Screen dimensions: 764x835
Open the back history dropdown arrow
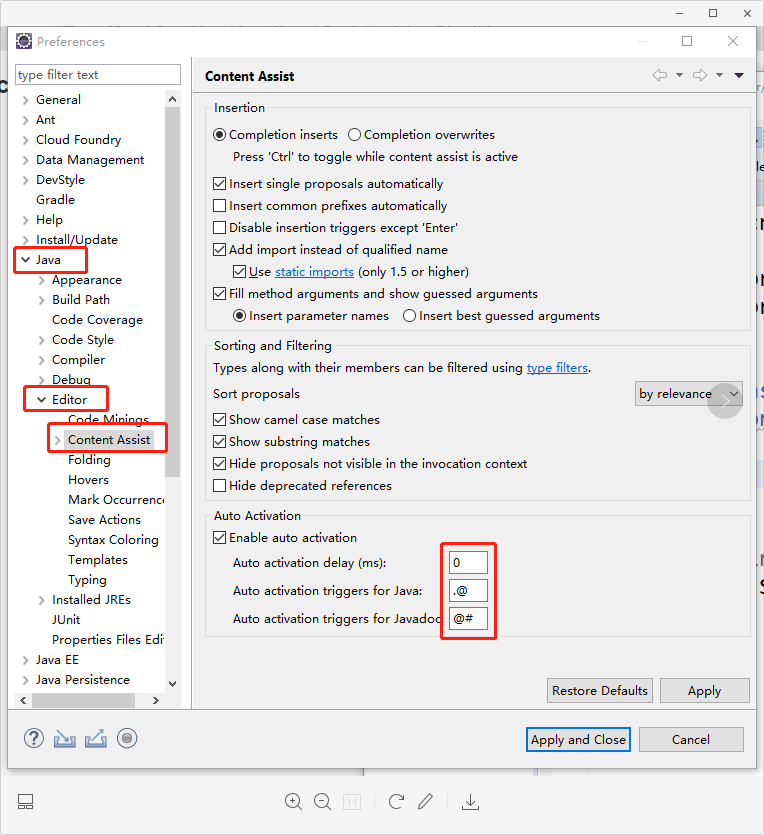click(x=679, y=75)
